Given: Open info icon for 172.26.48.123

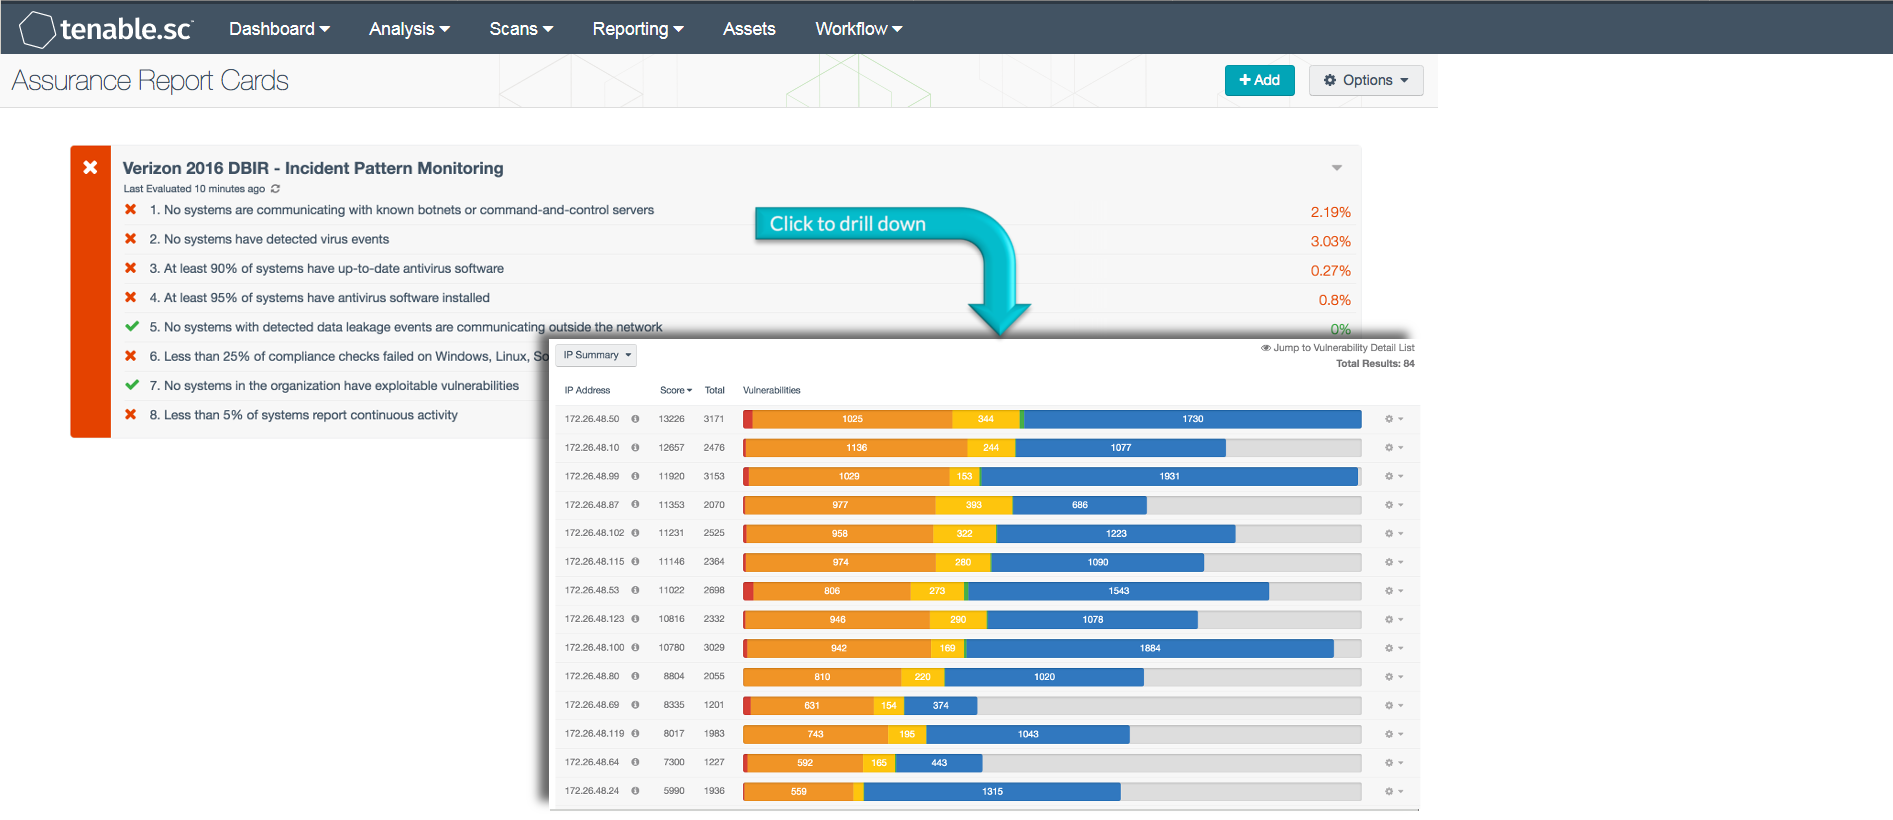Looking at the screenshot, I should (x=635, y=619).
